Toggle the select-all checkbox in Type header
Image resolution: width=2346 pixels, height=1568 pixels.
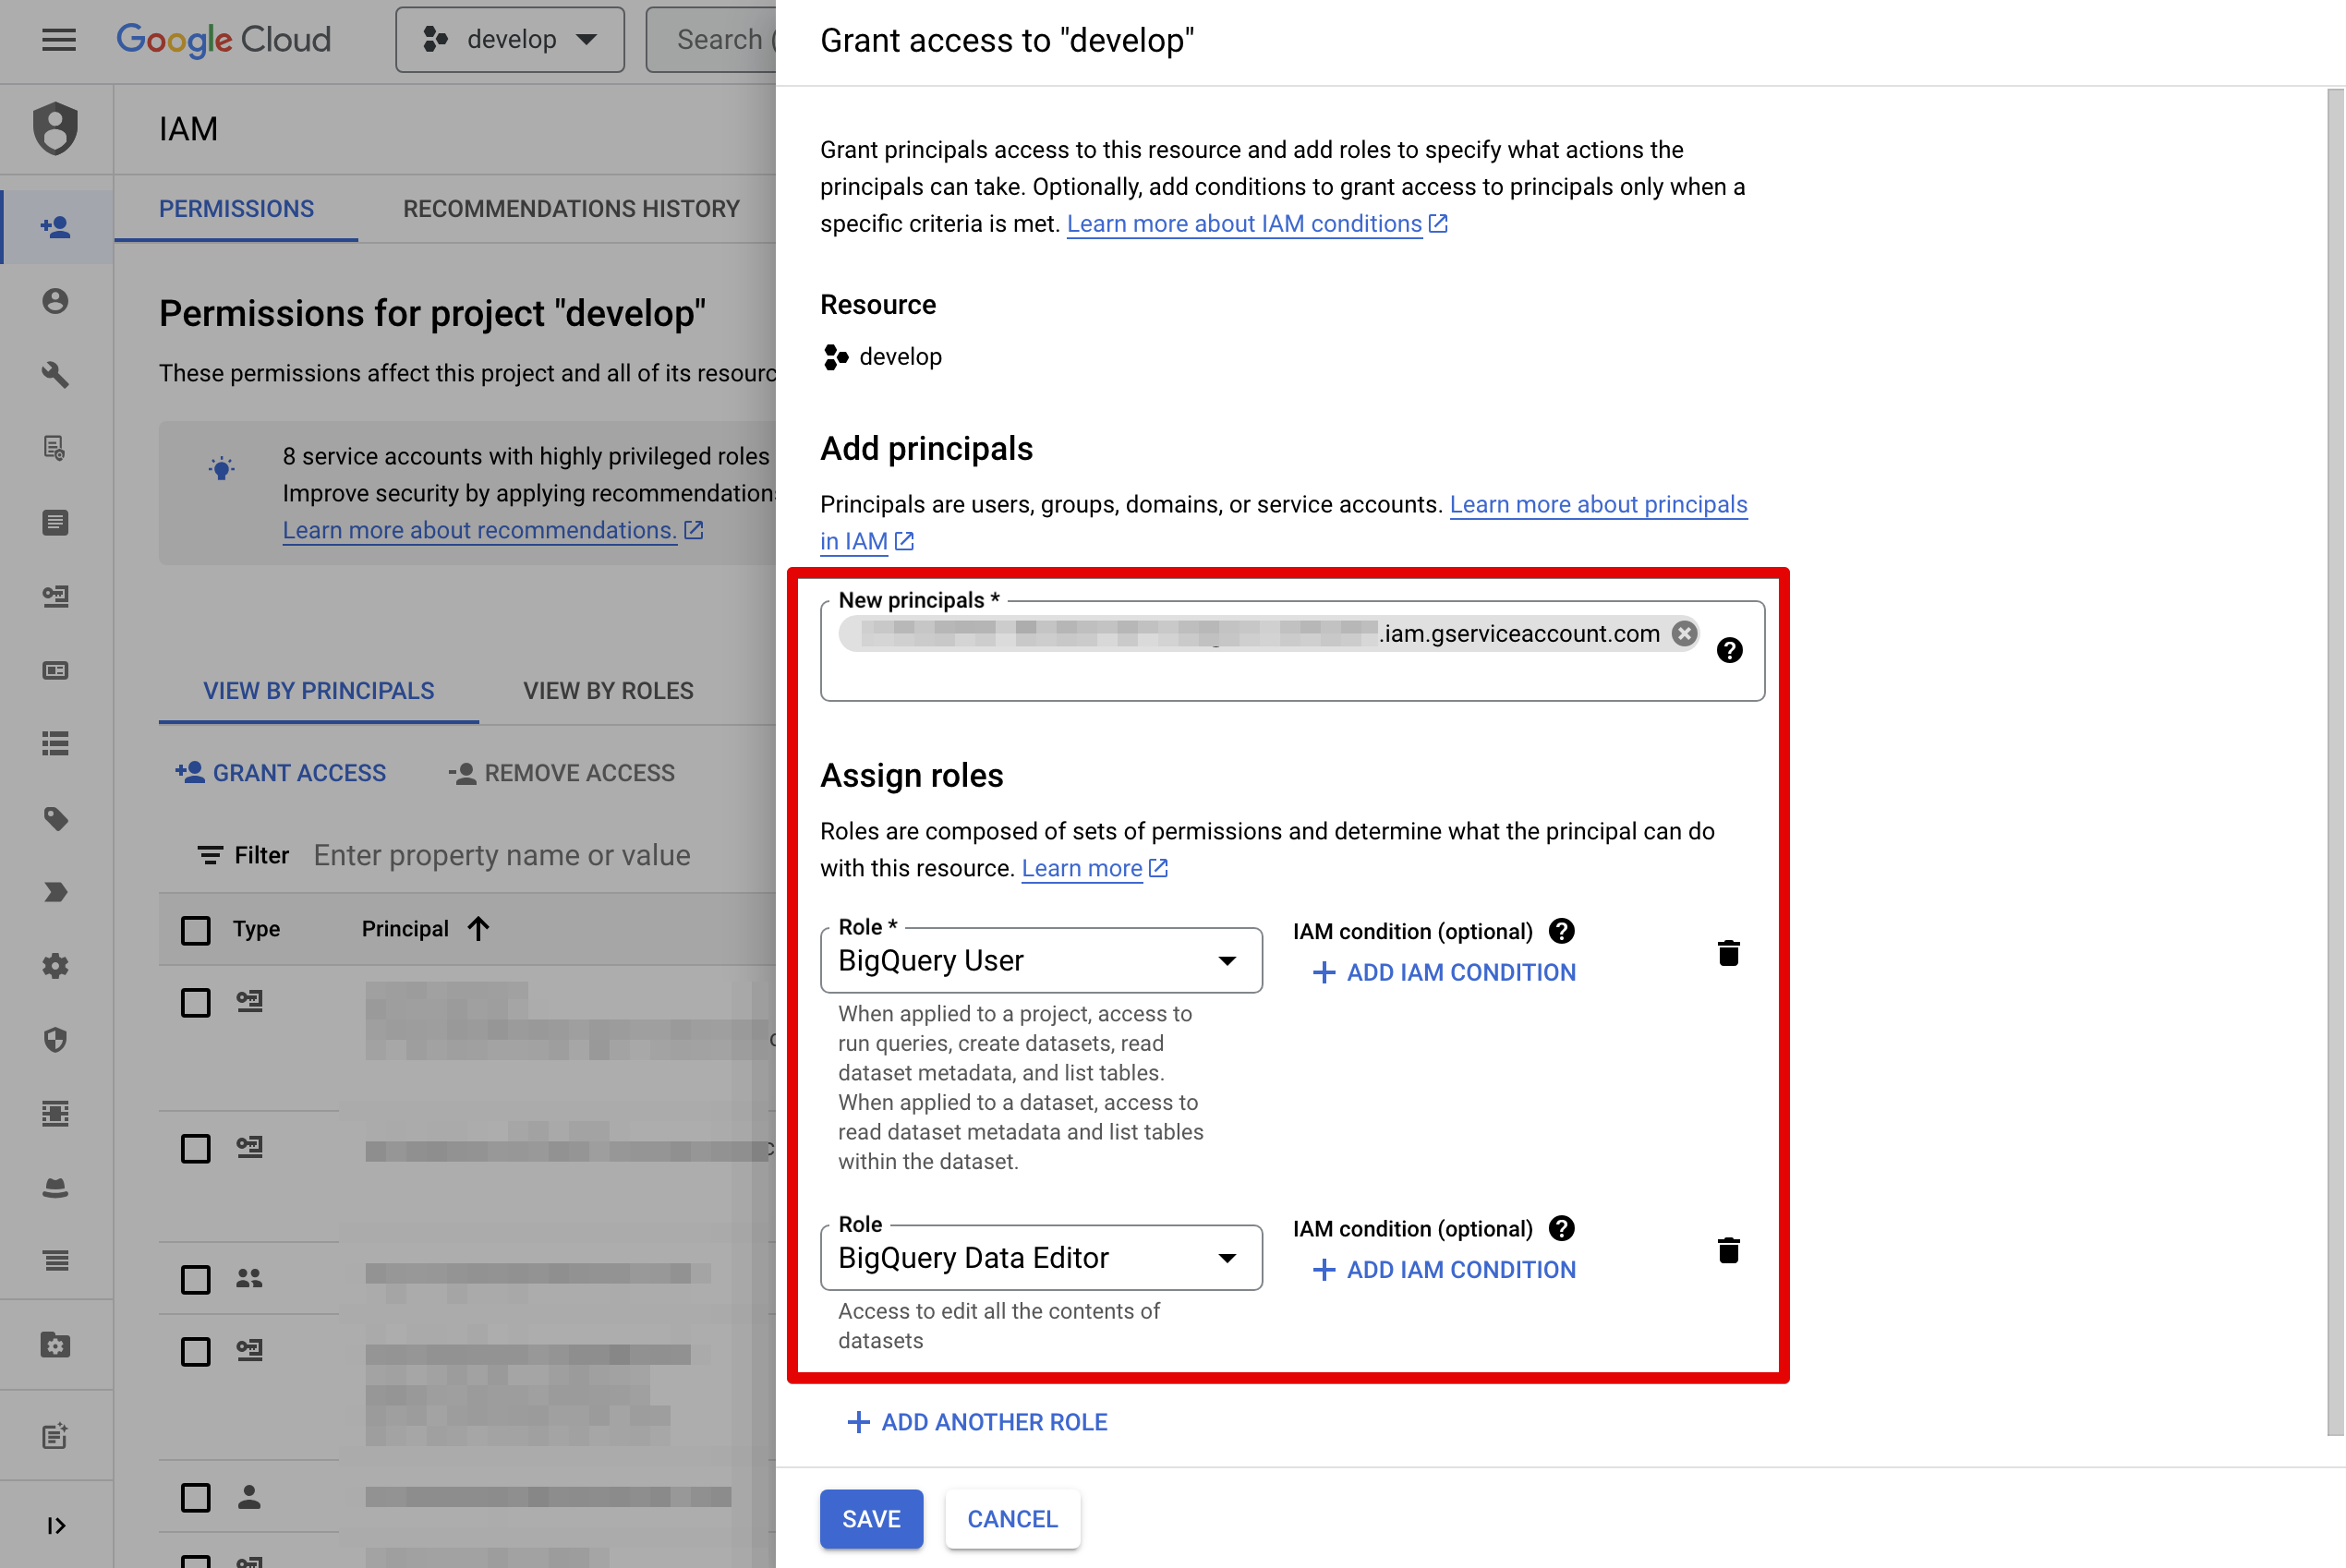(196, 929)
